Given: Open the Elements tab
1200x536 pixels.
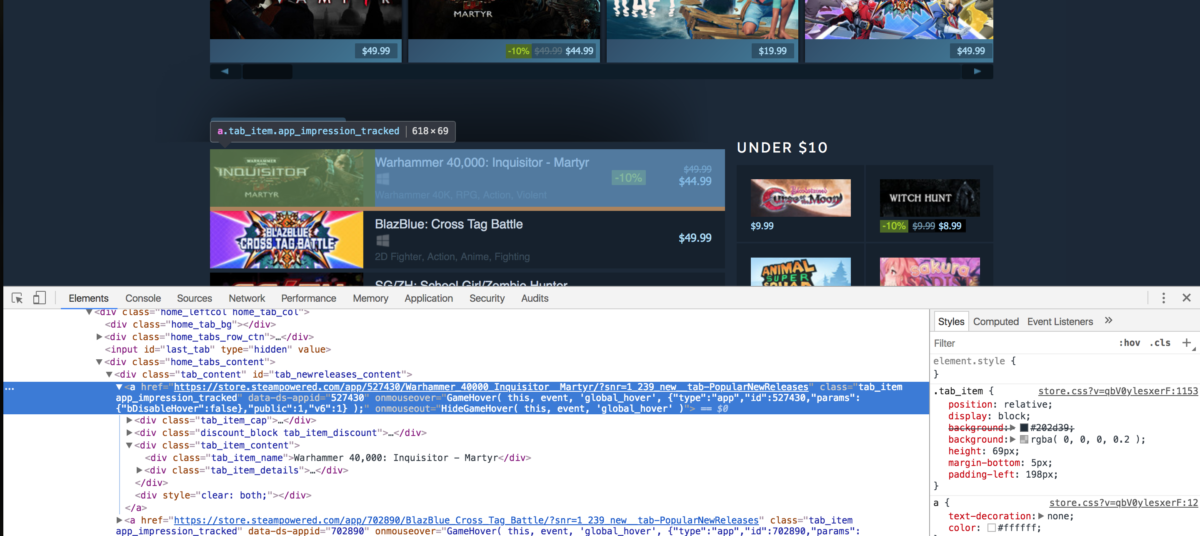Looking at the screenshot, I should 88,298.
